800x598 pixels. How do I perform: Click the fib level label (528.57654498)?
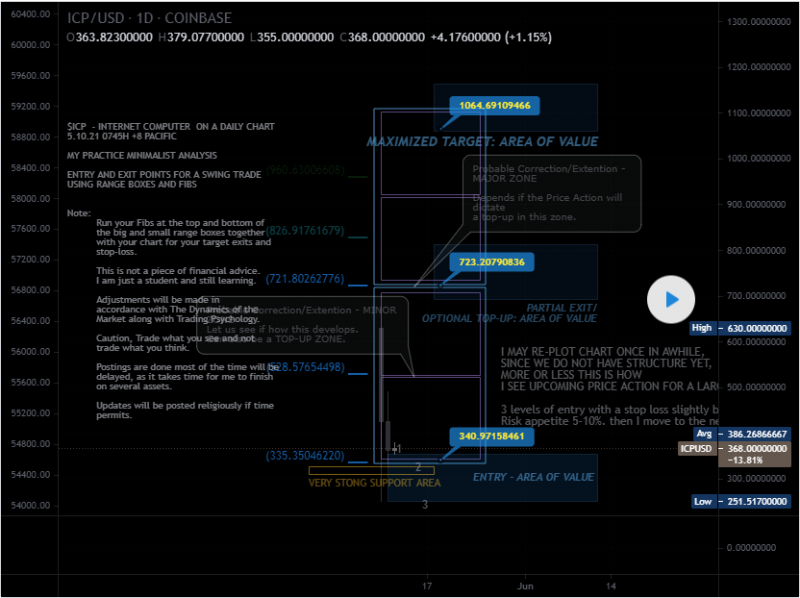click(x=305, y=367)
